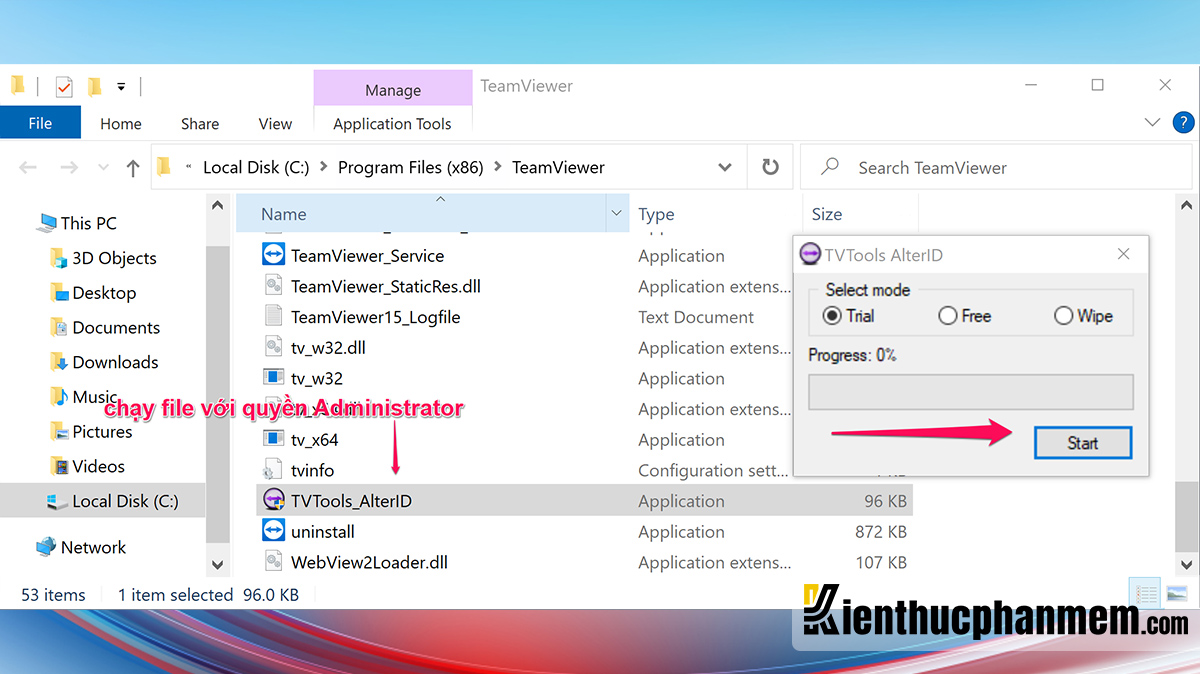Select the Free mode radio button
The height and width of the screenshot is (674, 1200).
(x=947, y=316)
